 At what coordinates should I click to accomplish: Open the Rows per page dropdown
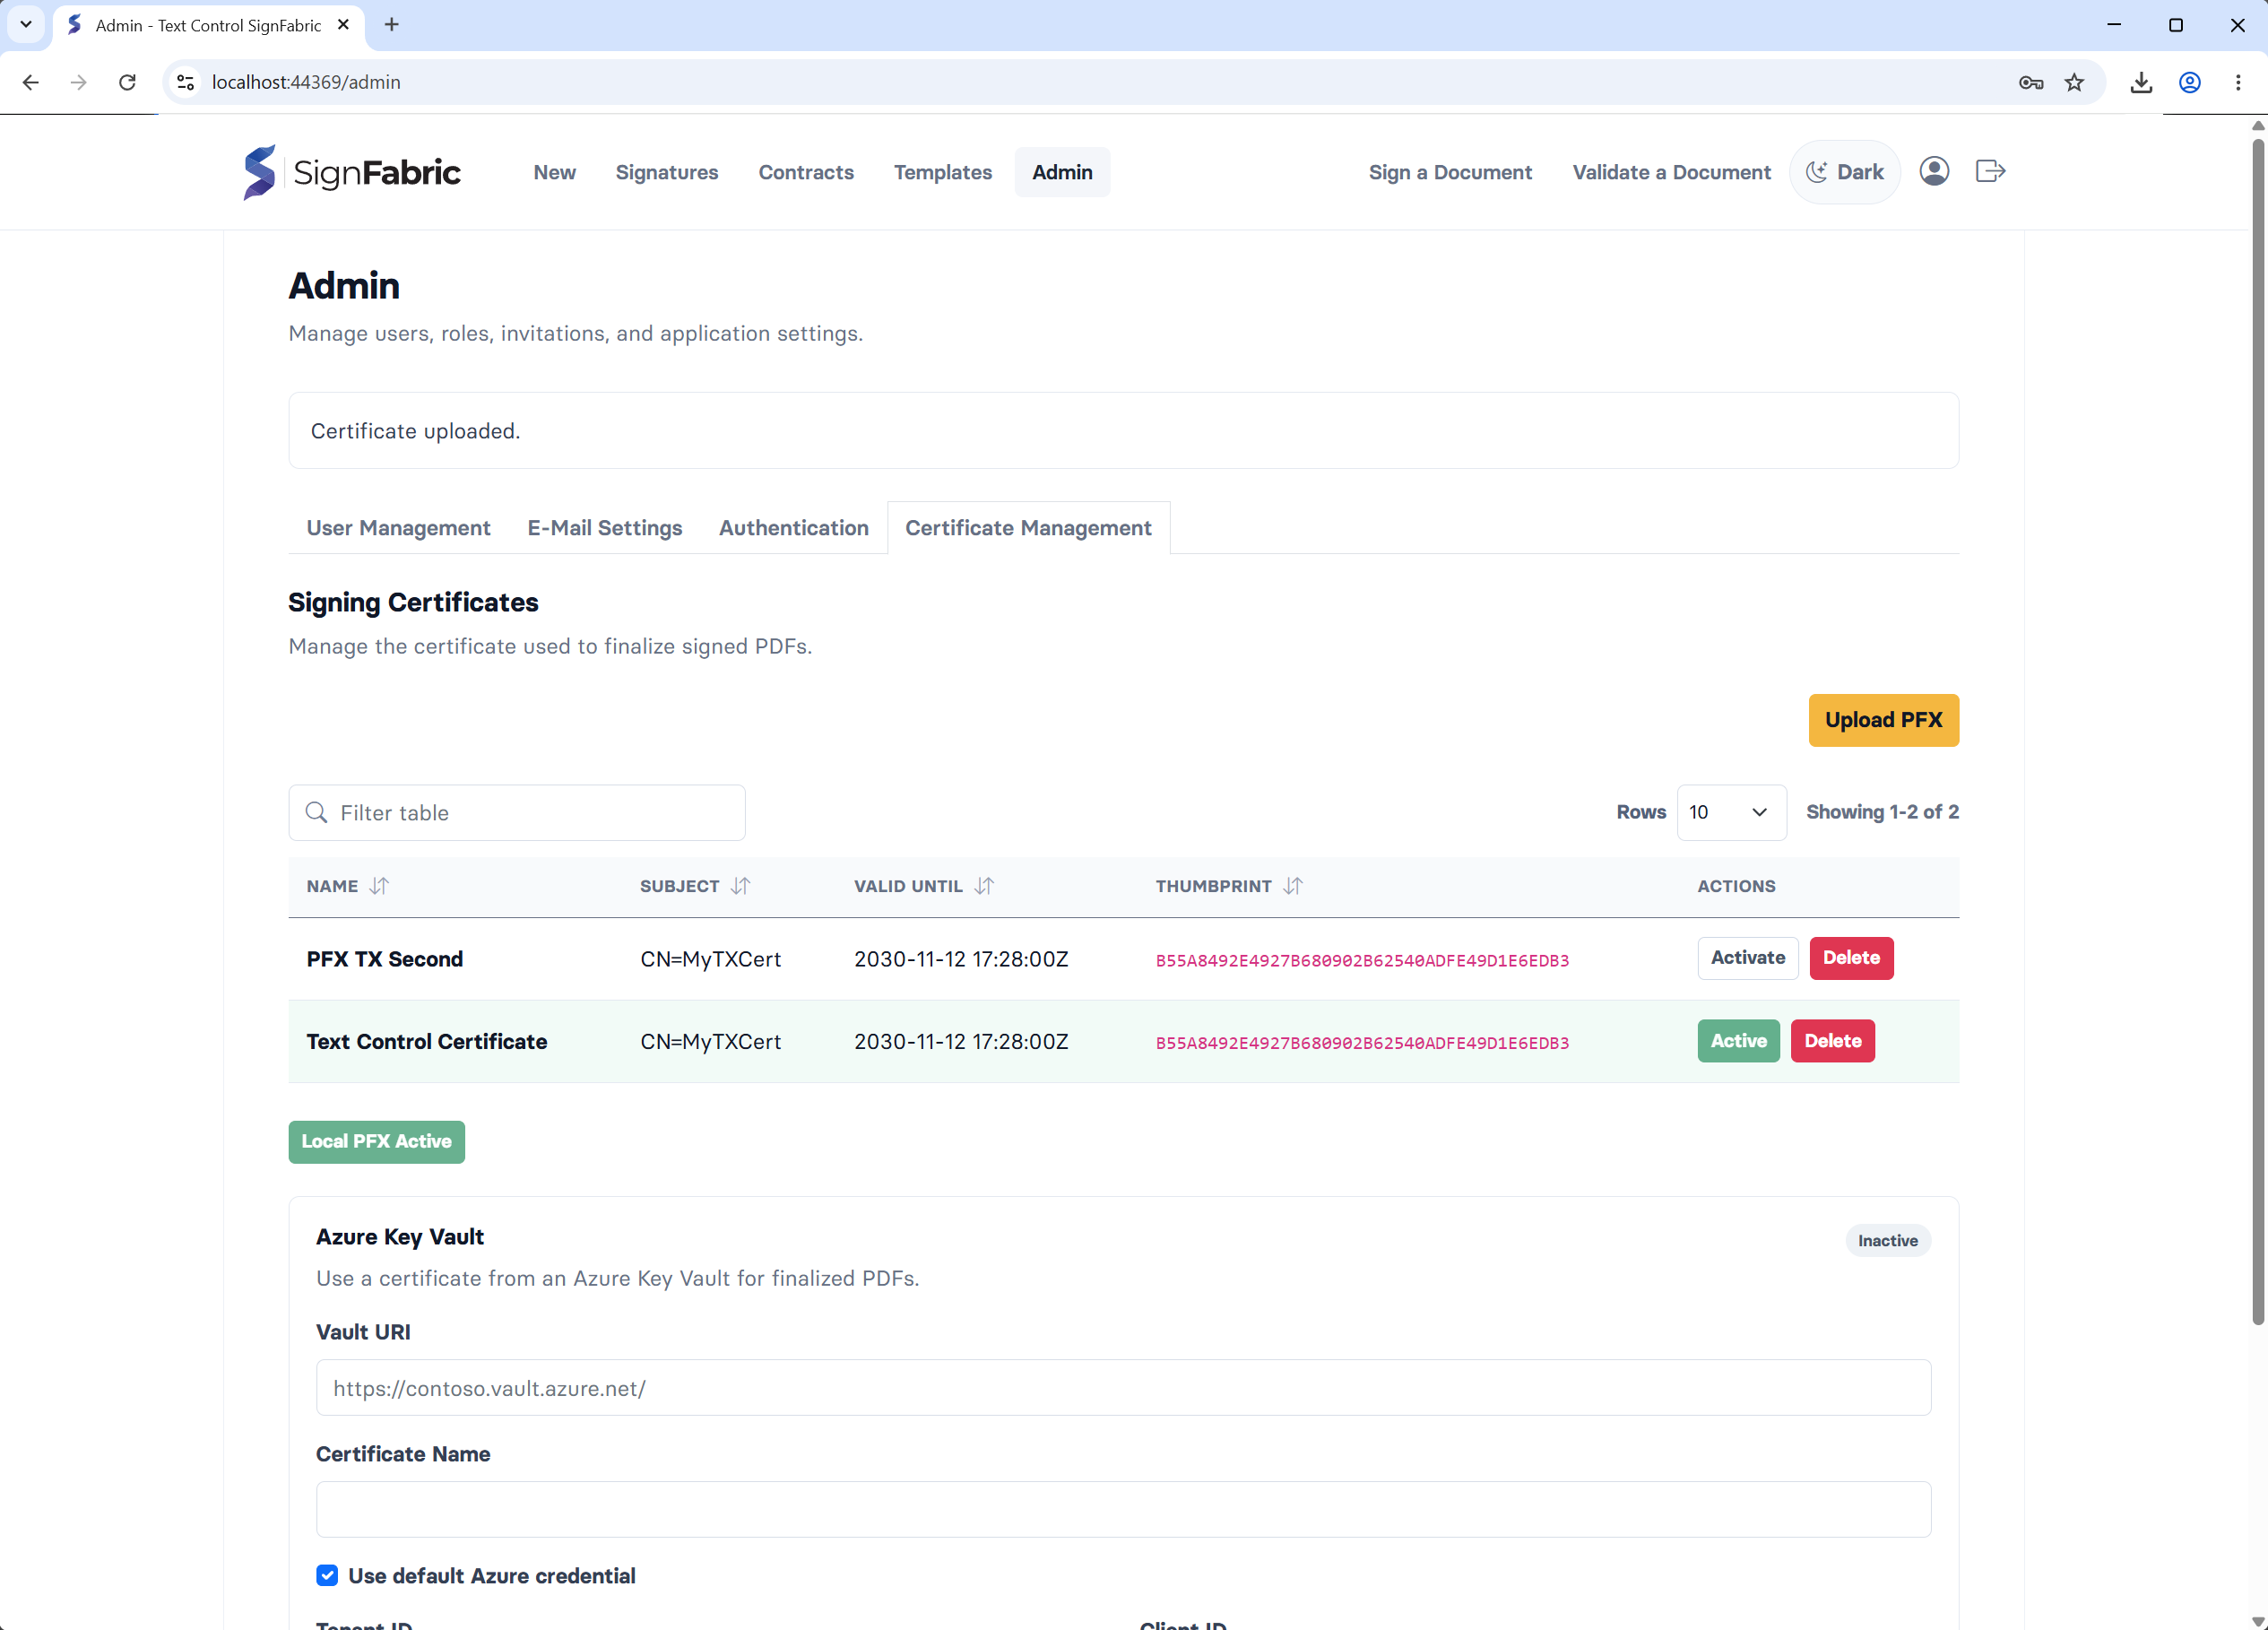coord(1731,812)
